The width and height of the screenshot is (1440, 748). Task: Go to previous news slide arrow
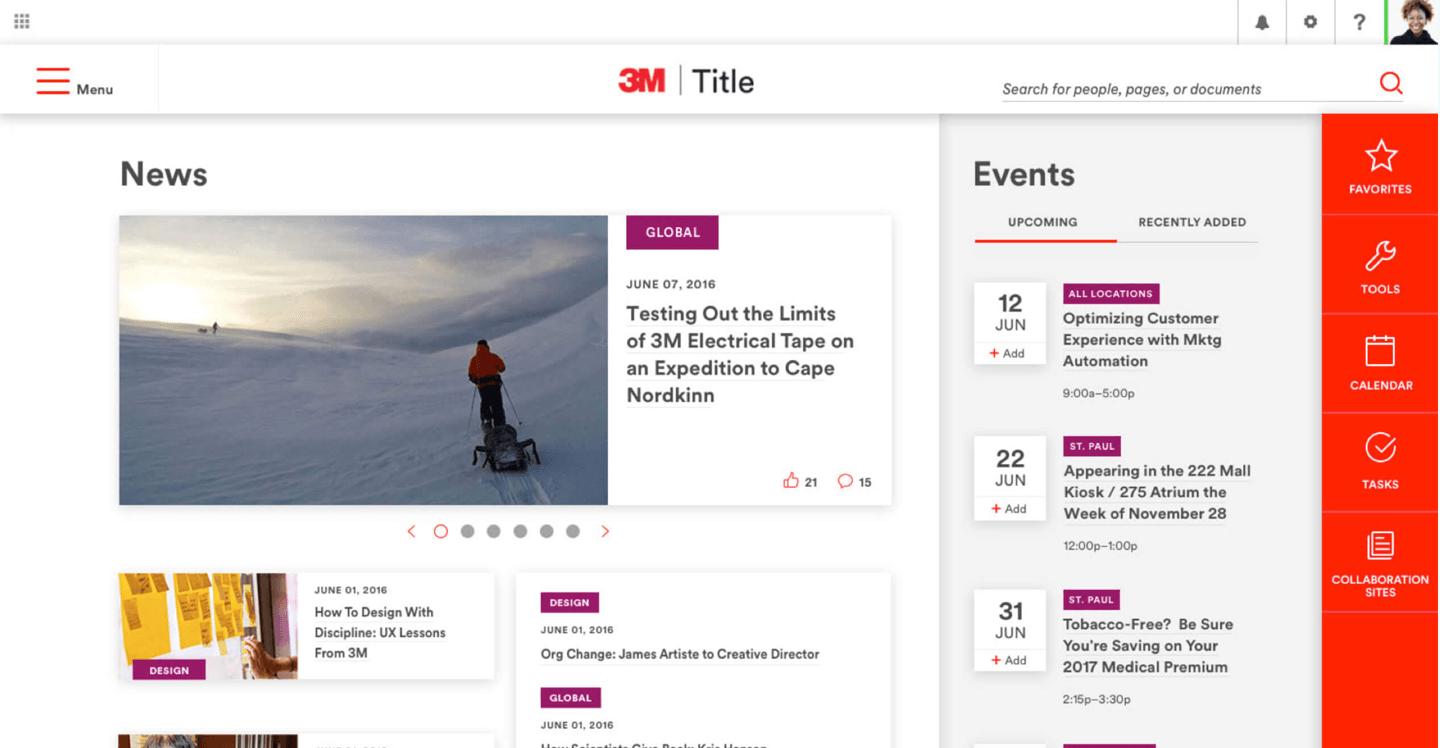click(x=411, y=532)
